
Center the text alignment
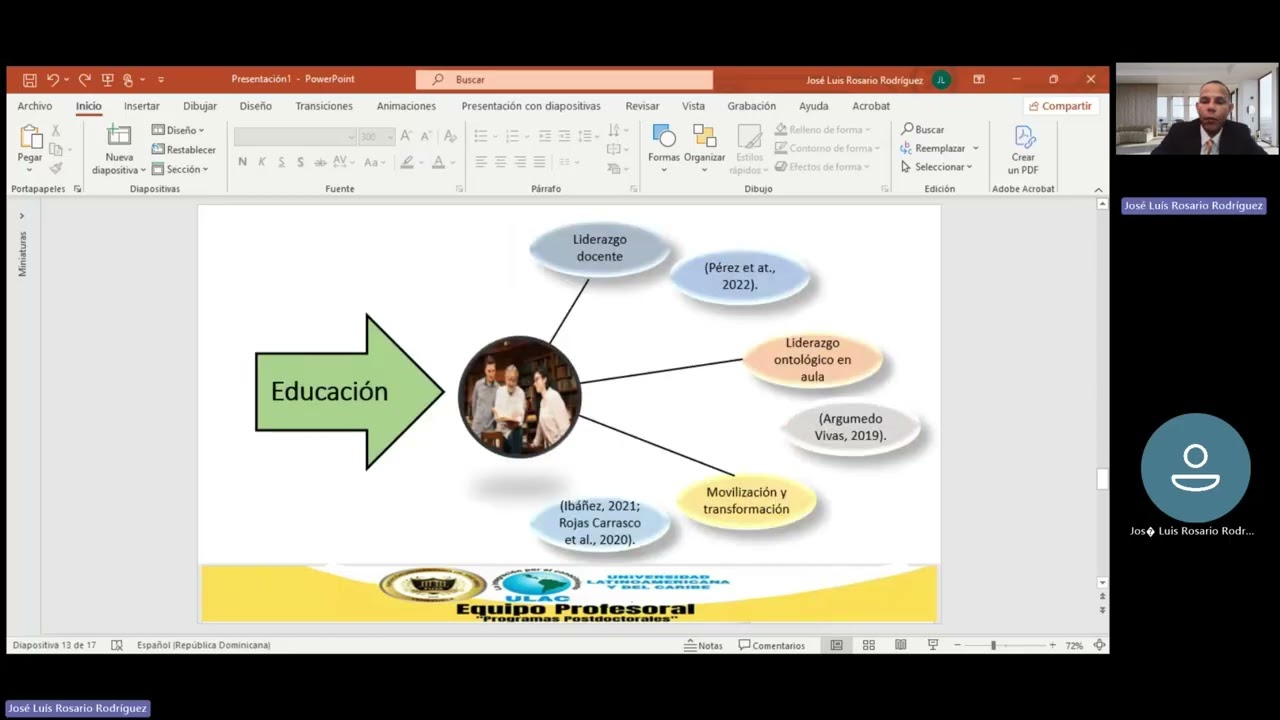tap(500, 162)
